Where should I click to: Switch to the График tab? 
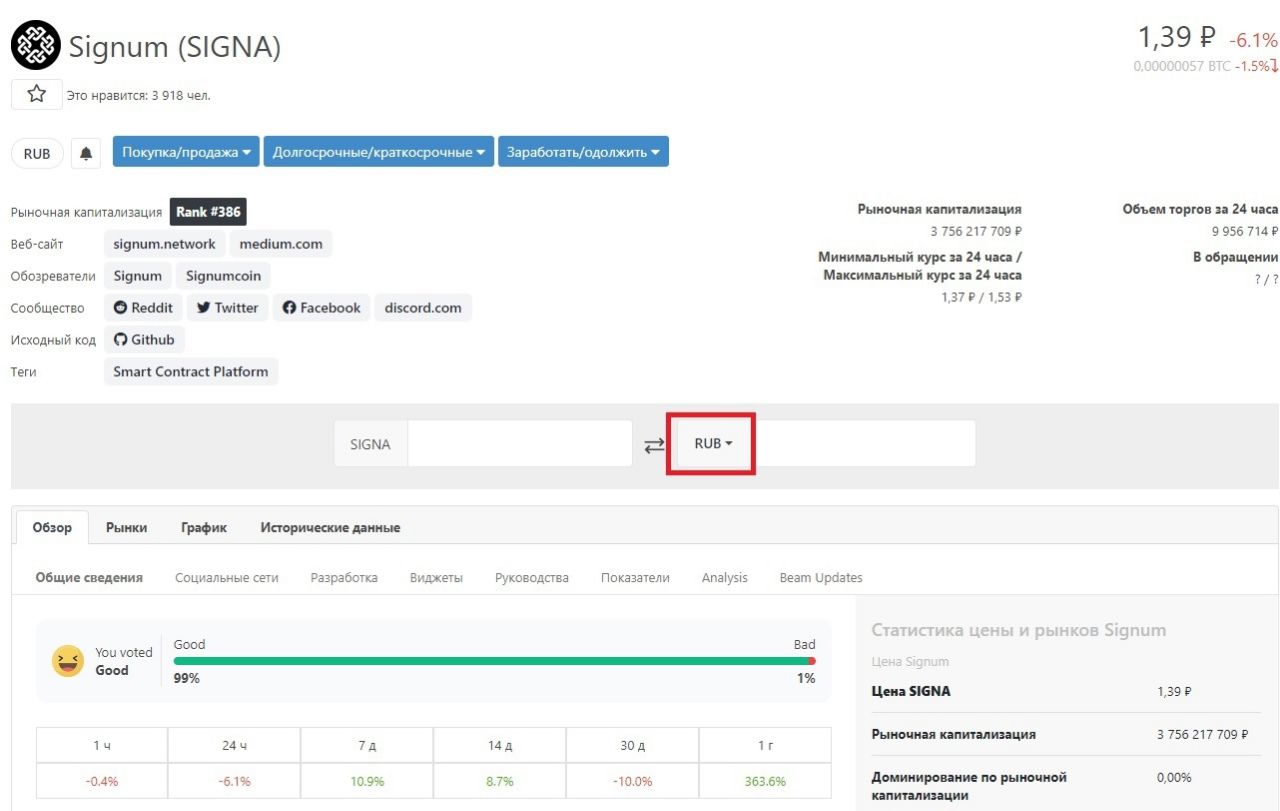pyautogui.click(x=204, y=527)
